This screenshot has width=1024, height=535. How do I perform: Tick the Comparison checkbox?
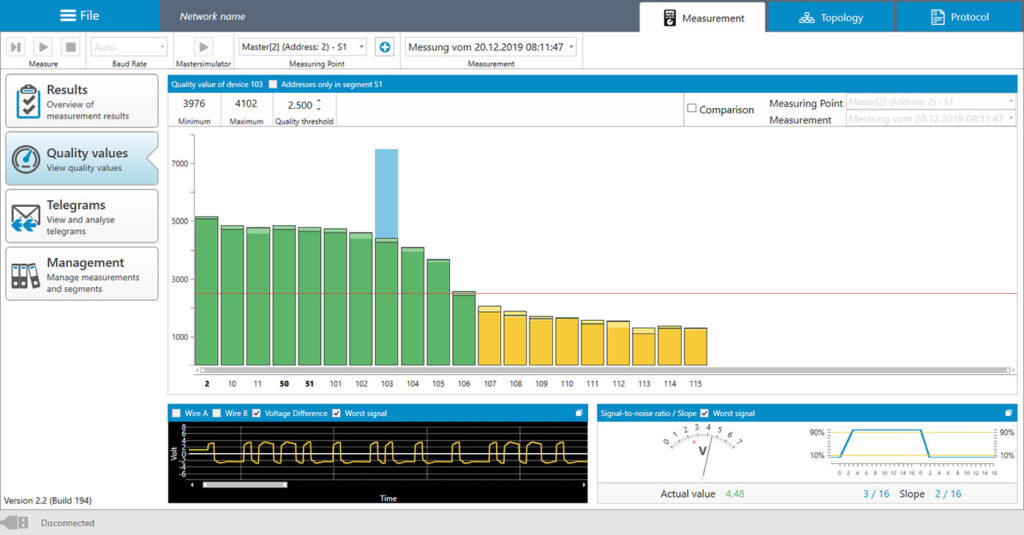(692, 109)
